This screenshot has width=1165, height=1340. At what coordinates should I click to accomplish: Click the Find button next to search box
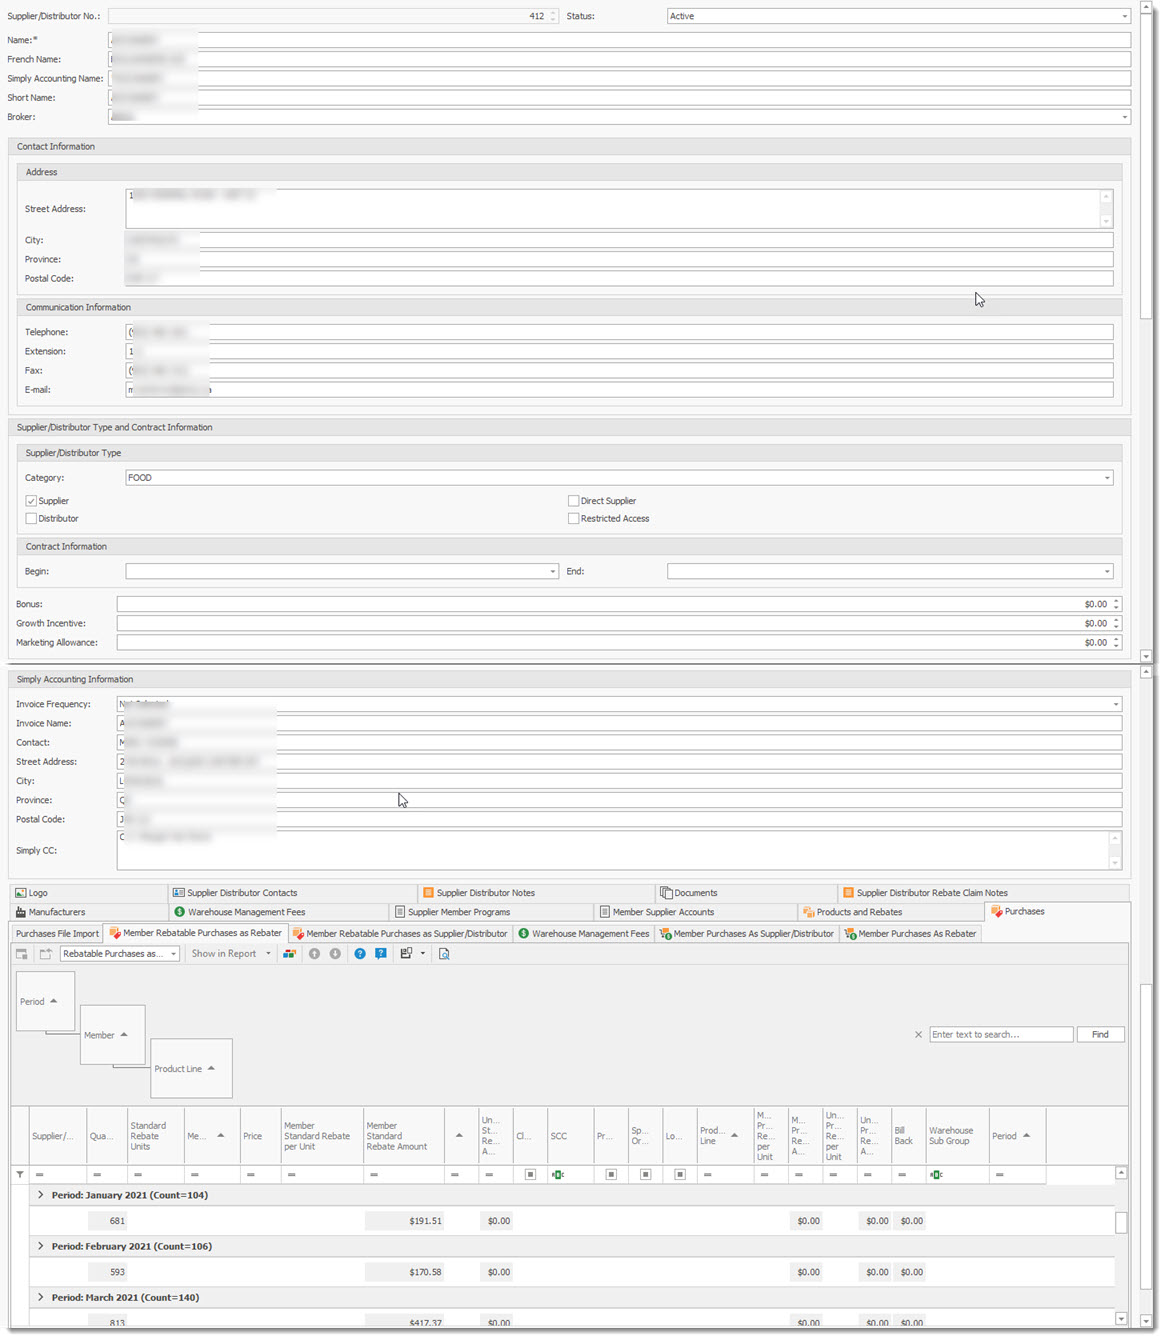(x=1100, y=1034)
